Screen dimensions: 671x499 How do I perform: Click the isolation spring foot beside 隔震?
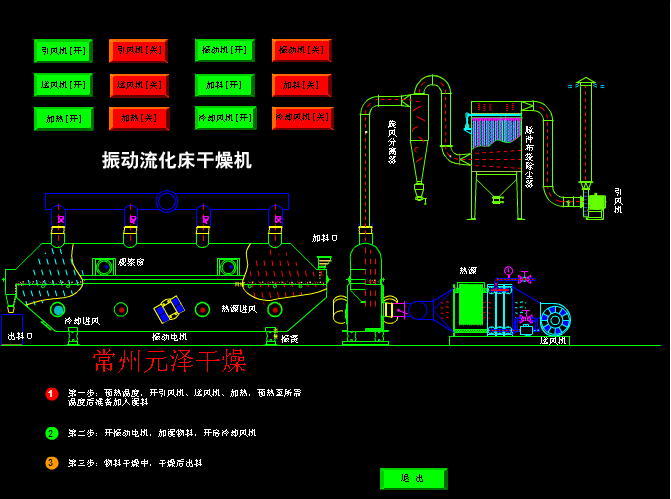click(x=271, y=336)
